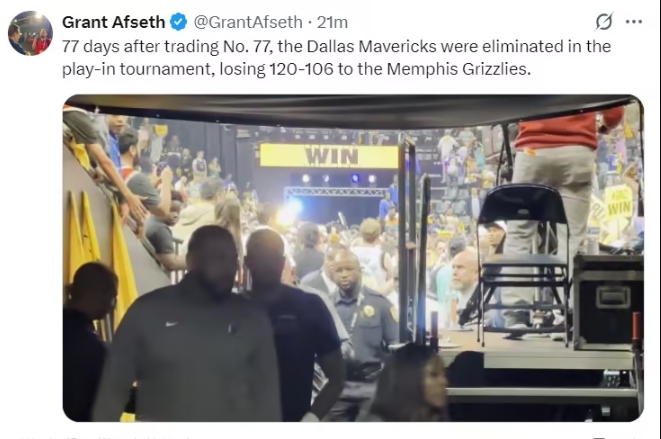Click the bright stage spotlight in video
661x439 pixels.
(x=292, y=210)
